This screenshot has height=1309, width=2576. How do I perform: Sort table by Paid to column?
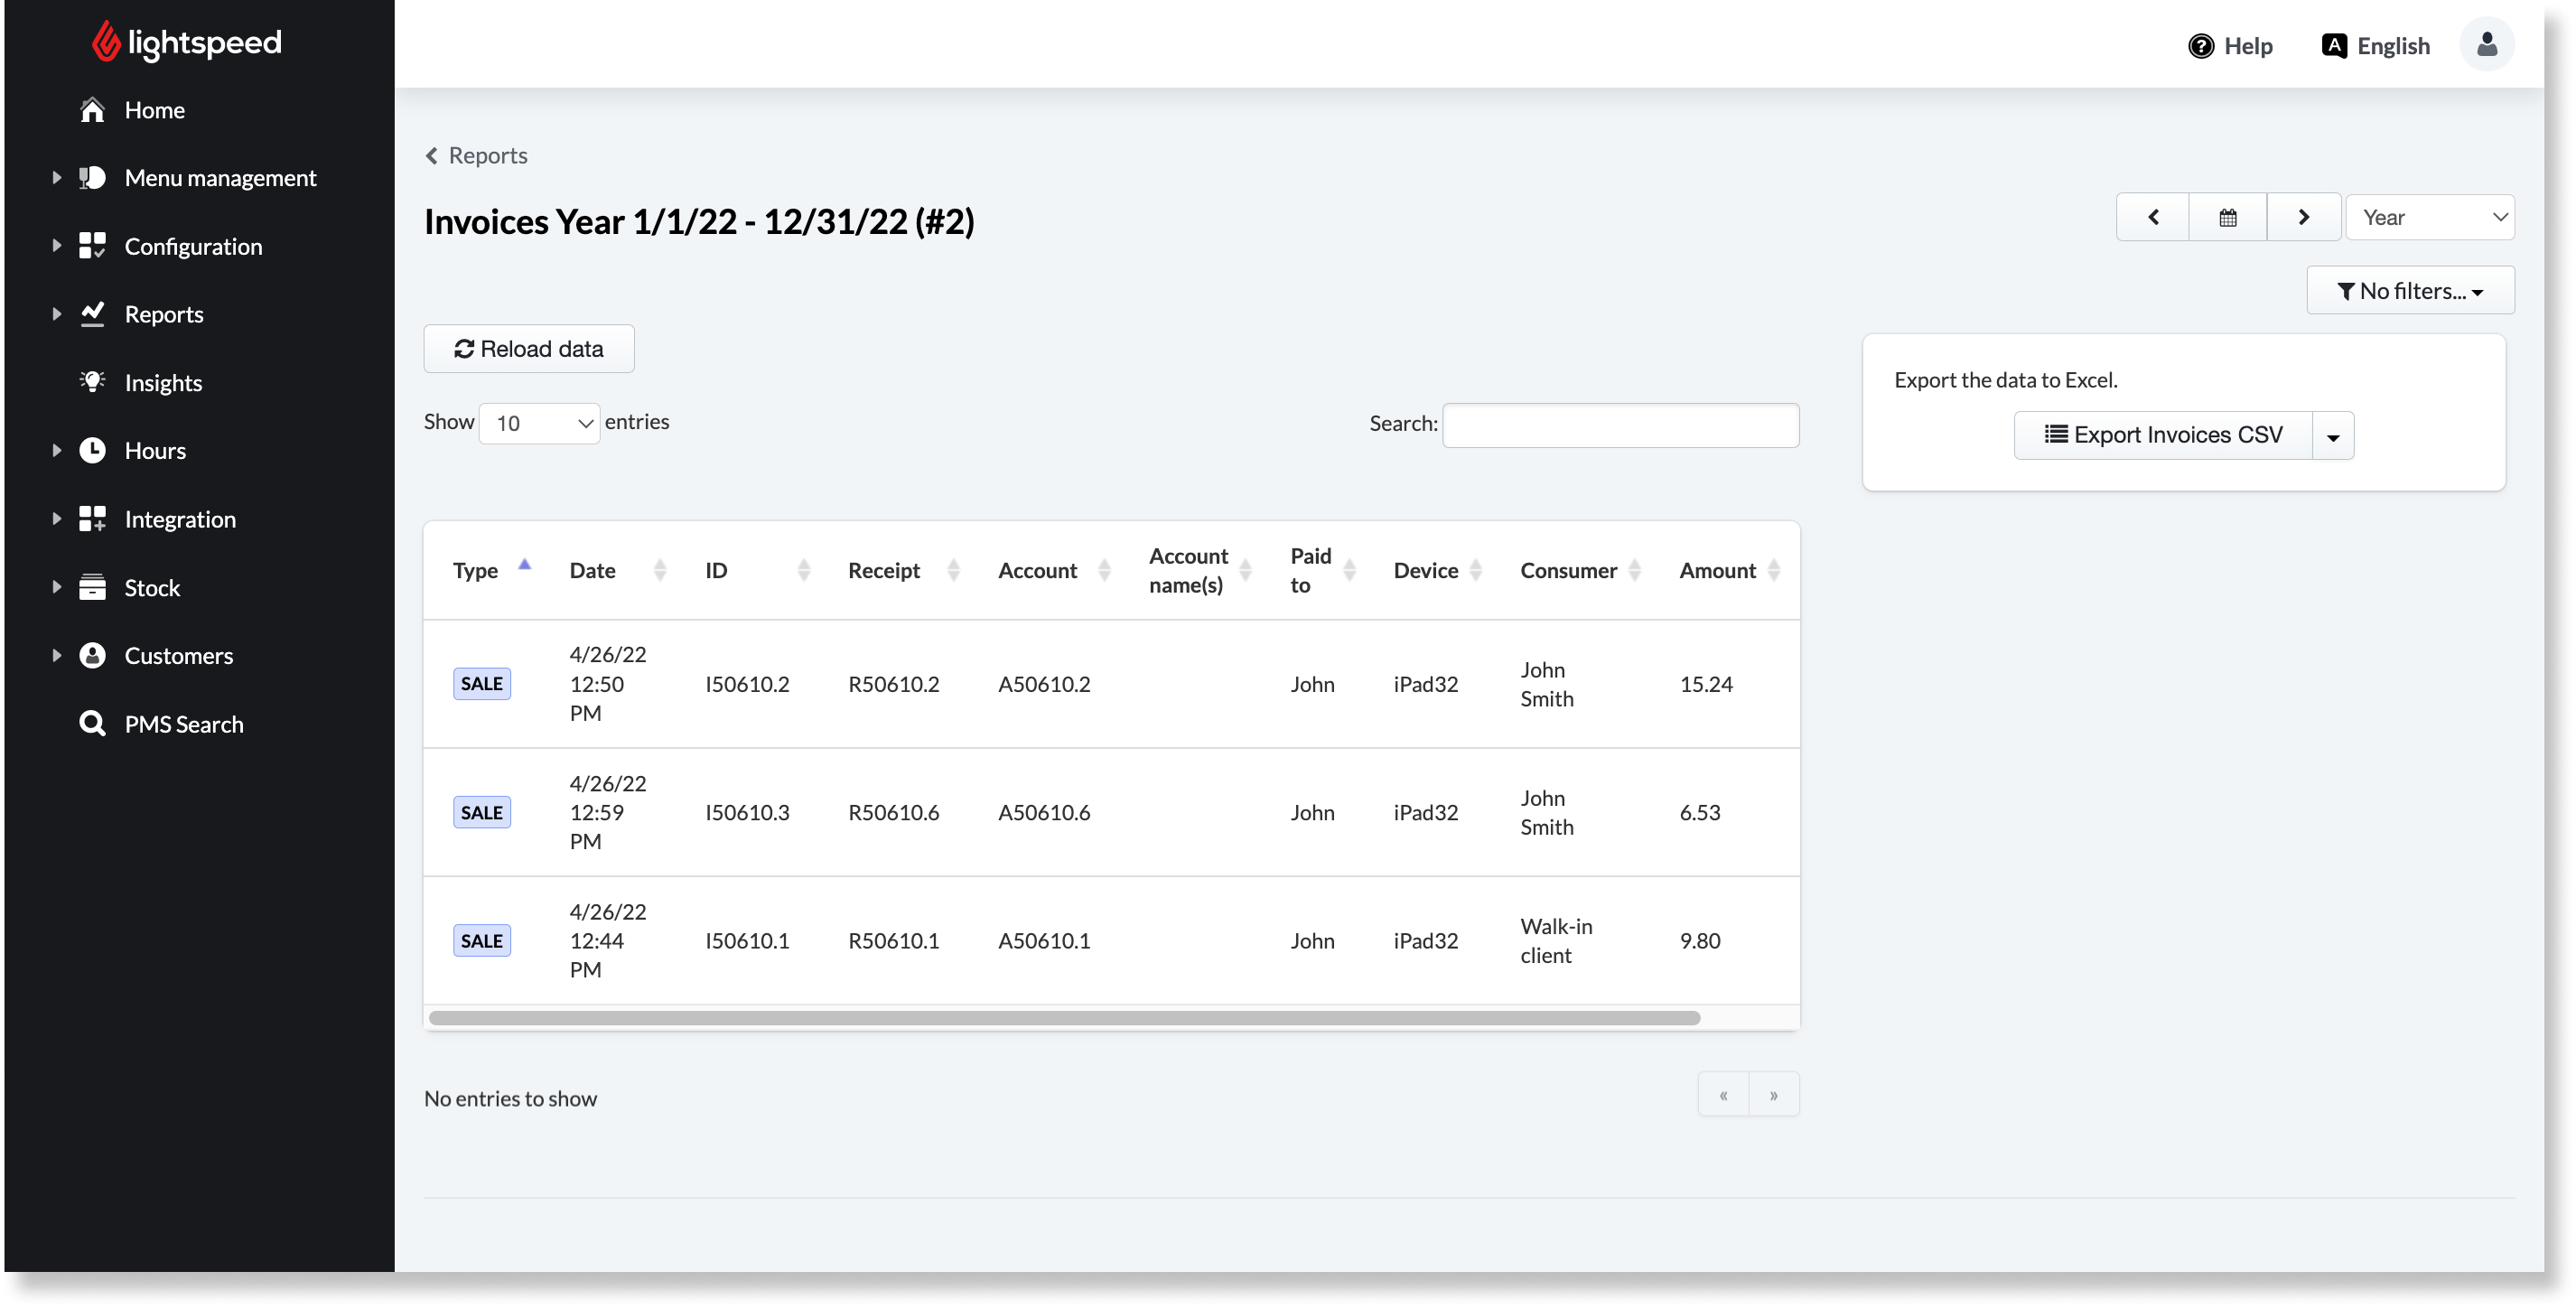pyautogui.click(x=1323, y=570)
